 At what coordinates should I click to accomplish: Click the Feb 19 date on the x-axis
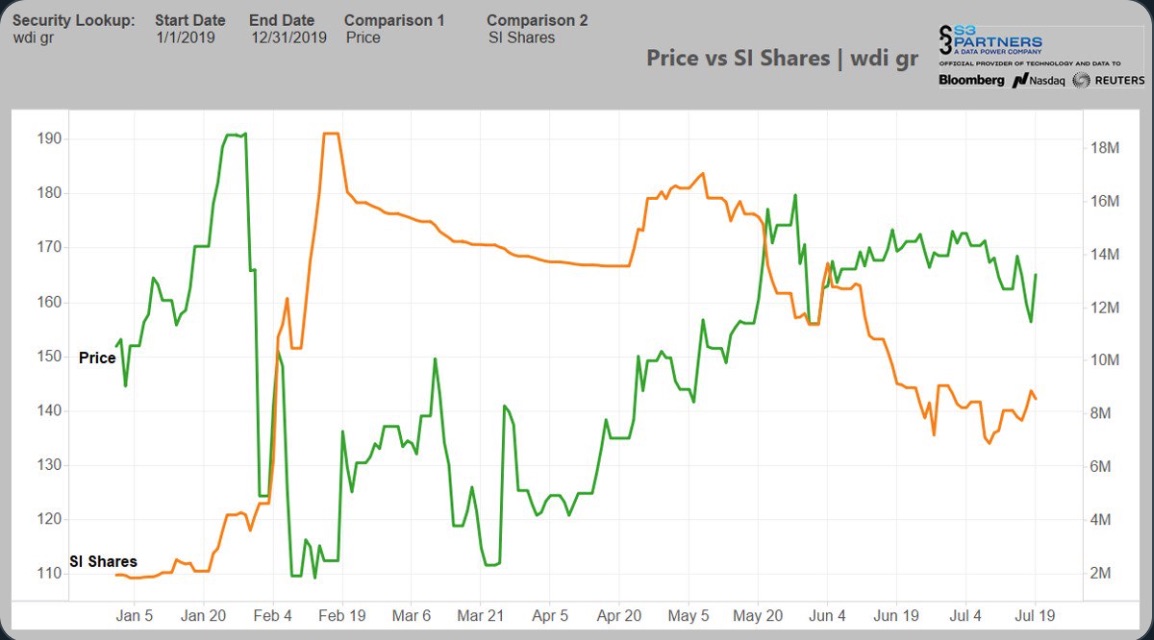point(342,616)
